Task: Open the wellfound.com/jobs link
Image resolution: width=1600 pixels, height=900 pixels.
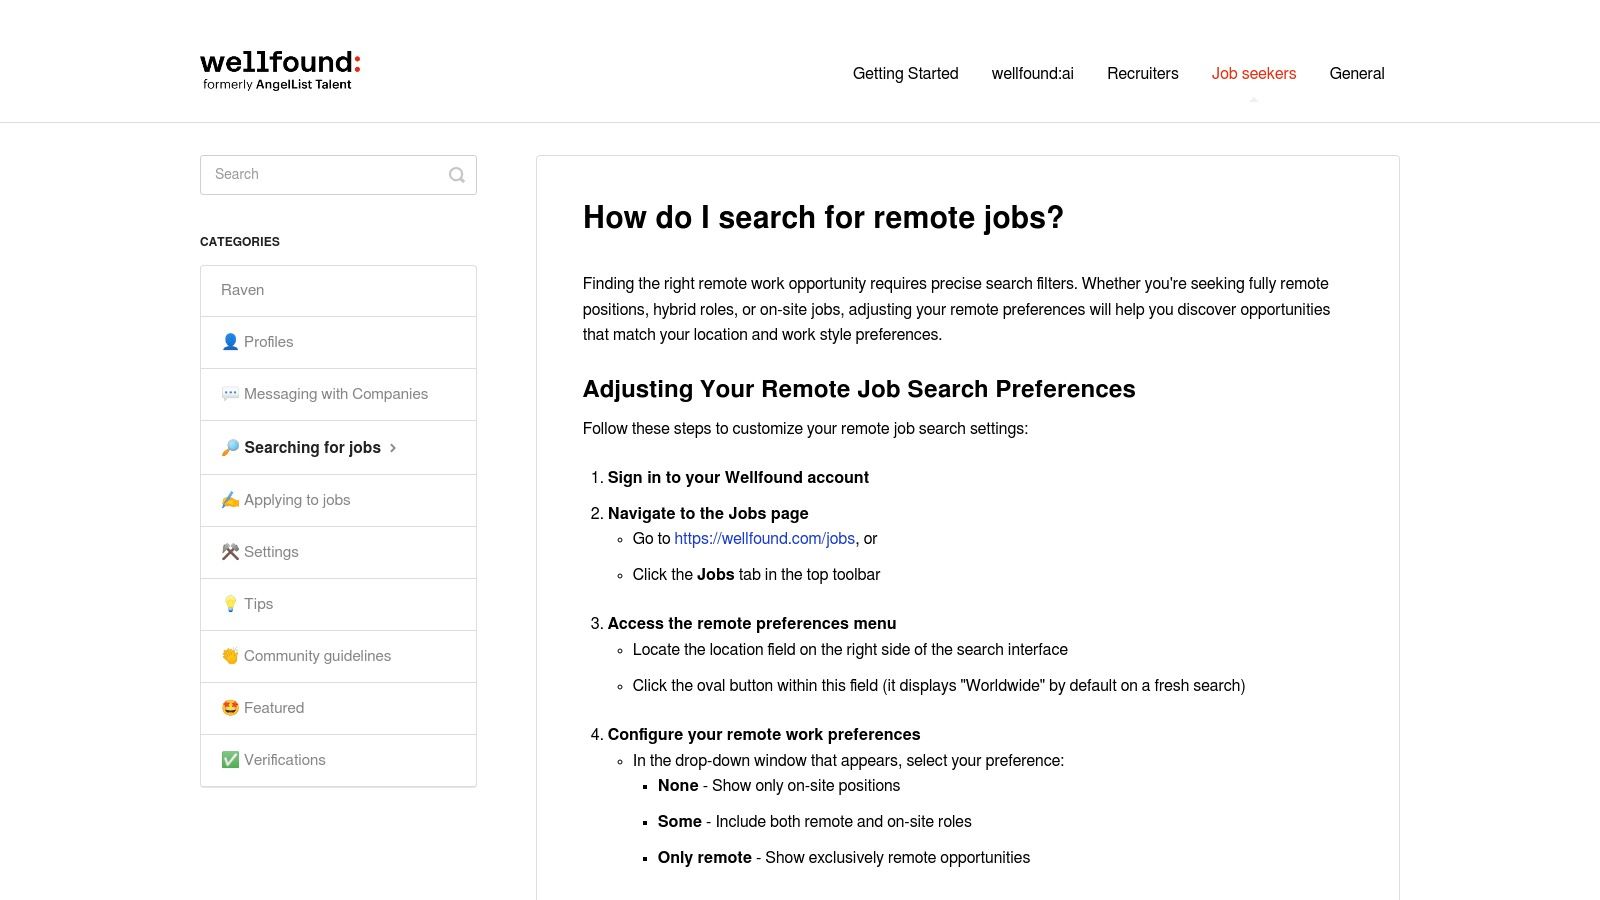Action: coord(765,538)
